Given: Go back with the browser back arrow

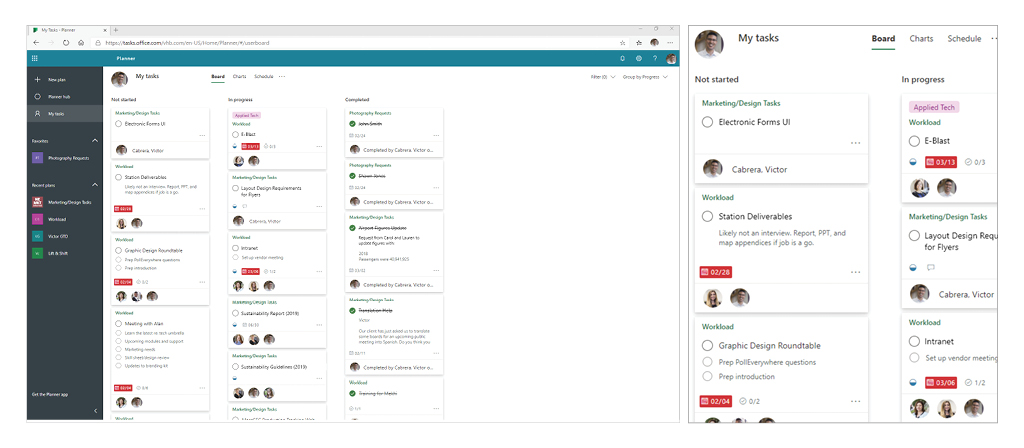Looking at the screenshot, I should 36,42.
